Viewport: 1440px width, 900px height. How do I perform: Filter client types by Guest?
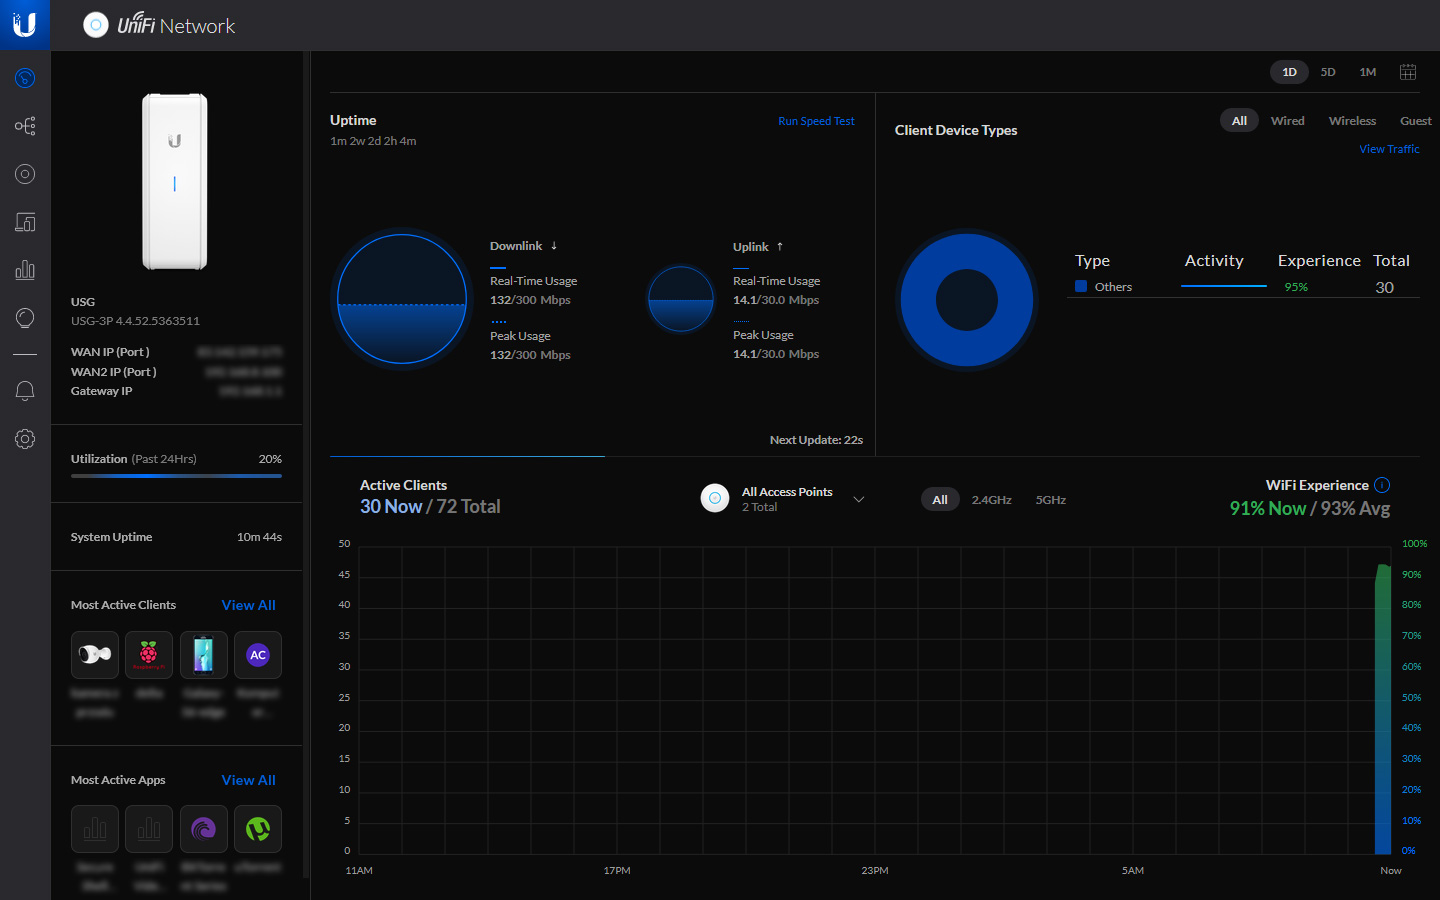coord(1416,121)
